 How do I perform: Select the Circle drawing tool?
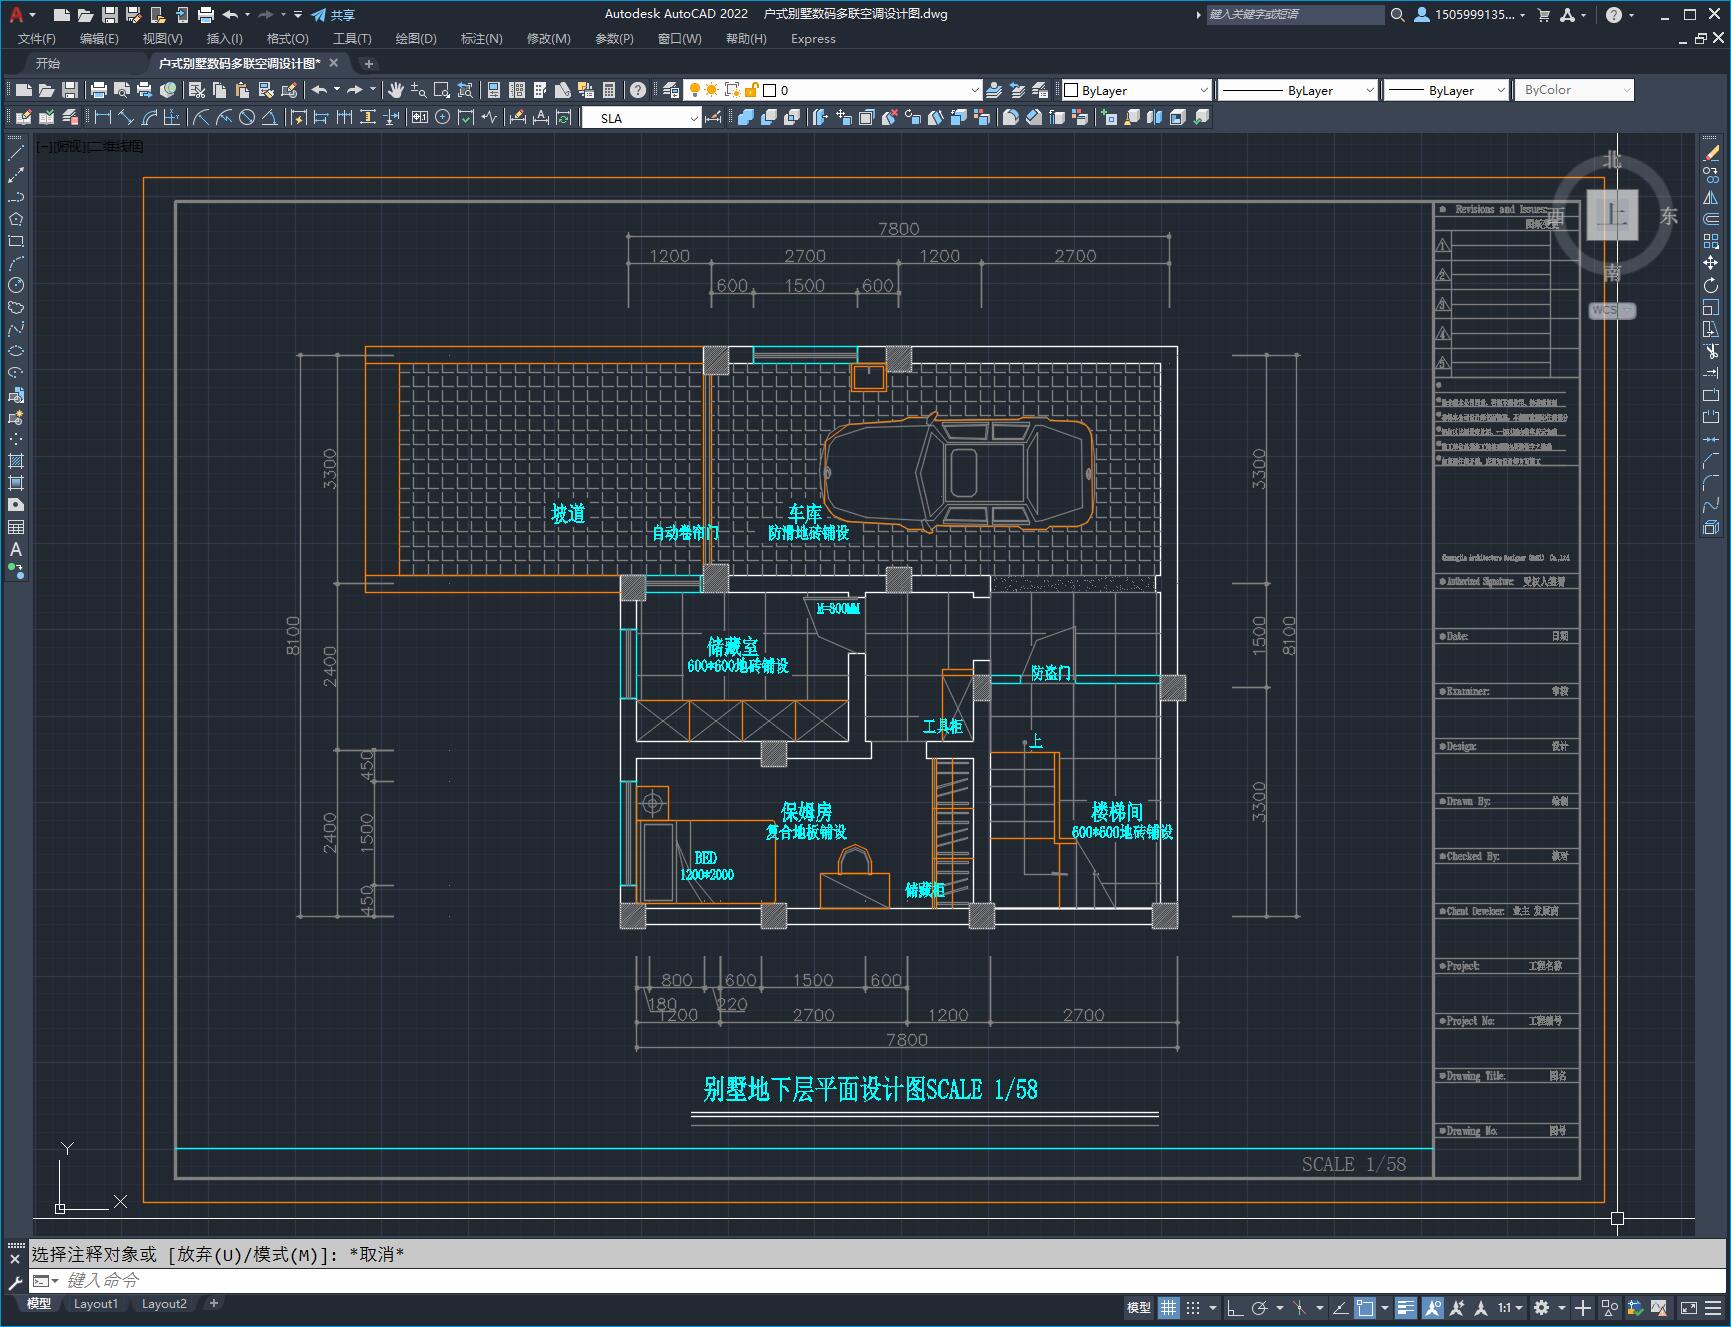coord(16,285)
